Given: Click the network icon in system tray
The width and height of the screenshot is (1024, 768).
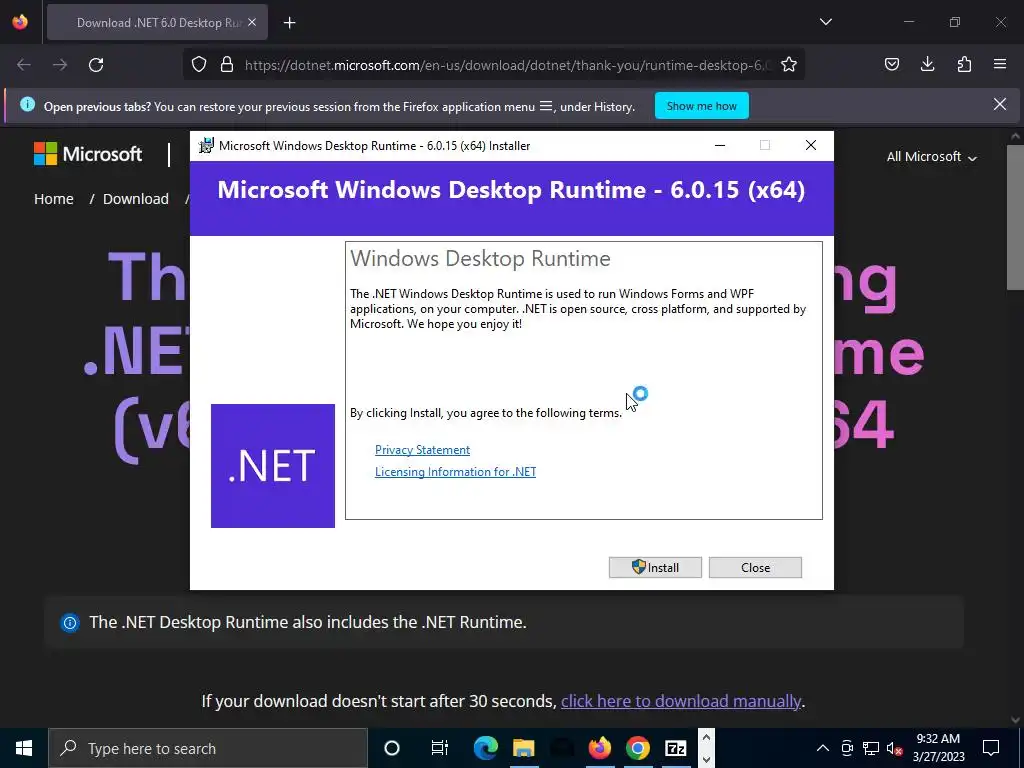Looking at the screenshot, I should tap(871, 748).
